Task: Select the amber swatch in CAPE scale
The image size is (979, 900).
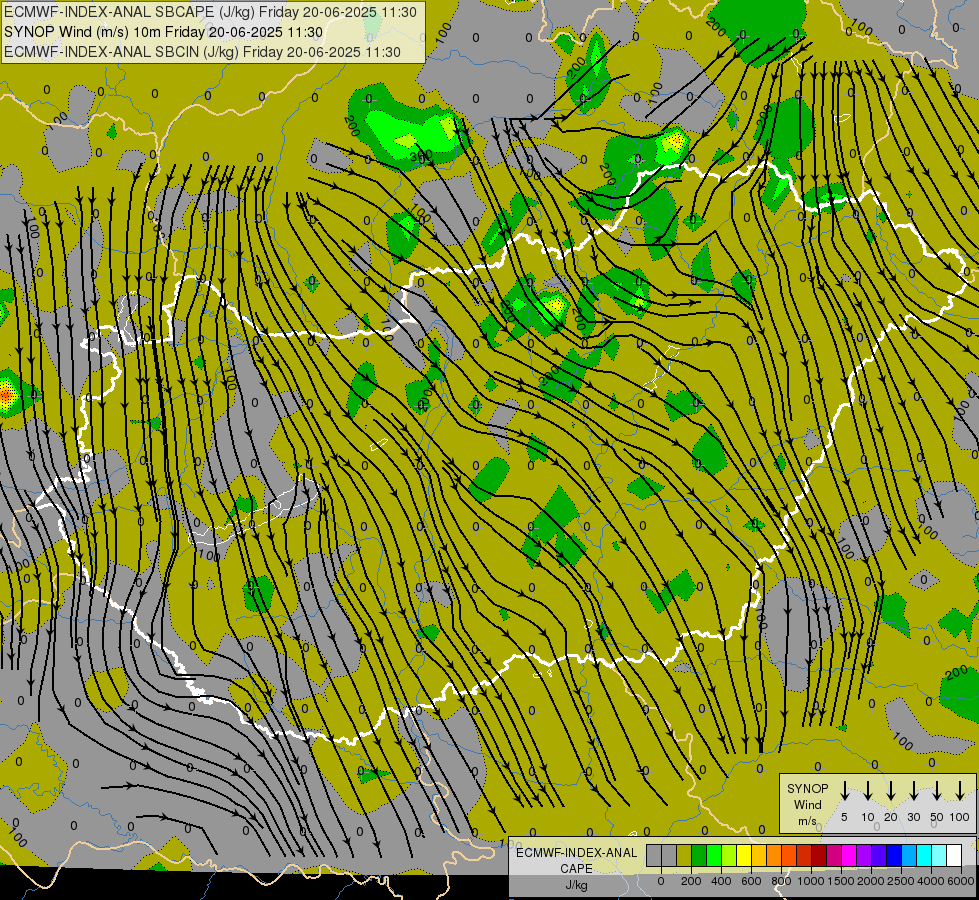Action: tap(759, 856)
